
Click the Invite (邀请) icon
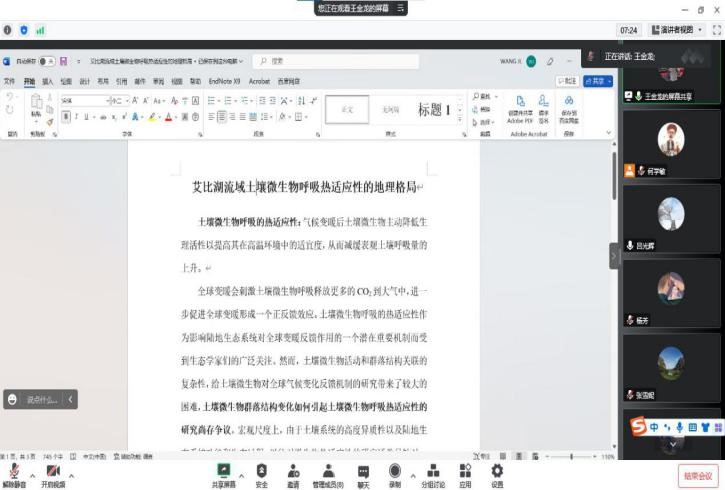click(293, 470)
